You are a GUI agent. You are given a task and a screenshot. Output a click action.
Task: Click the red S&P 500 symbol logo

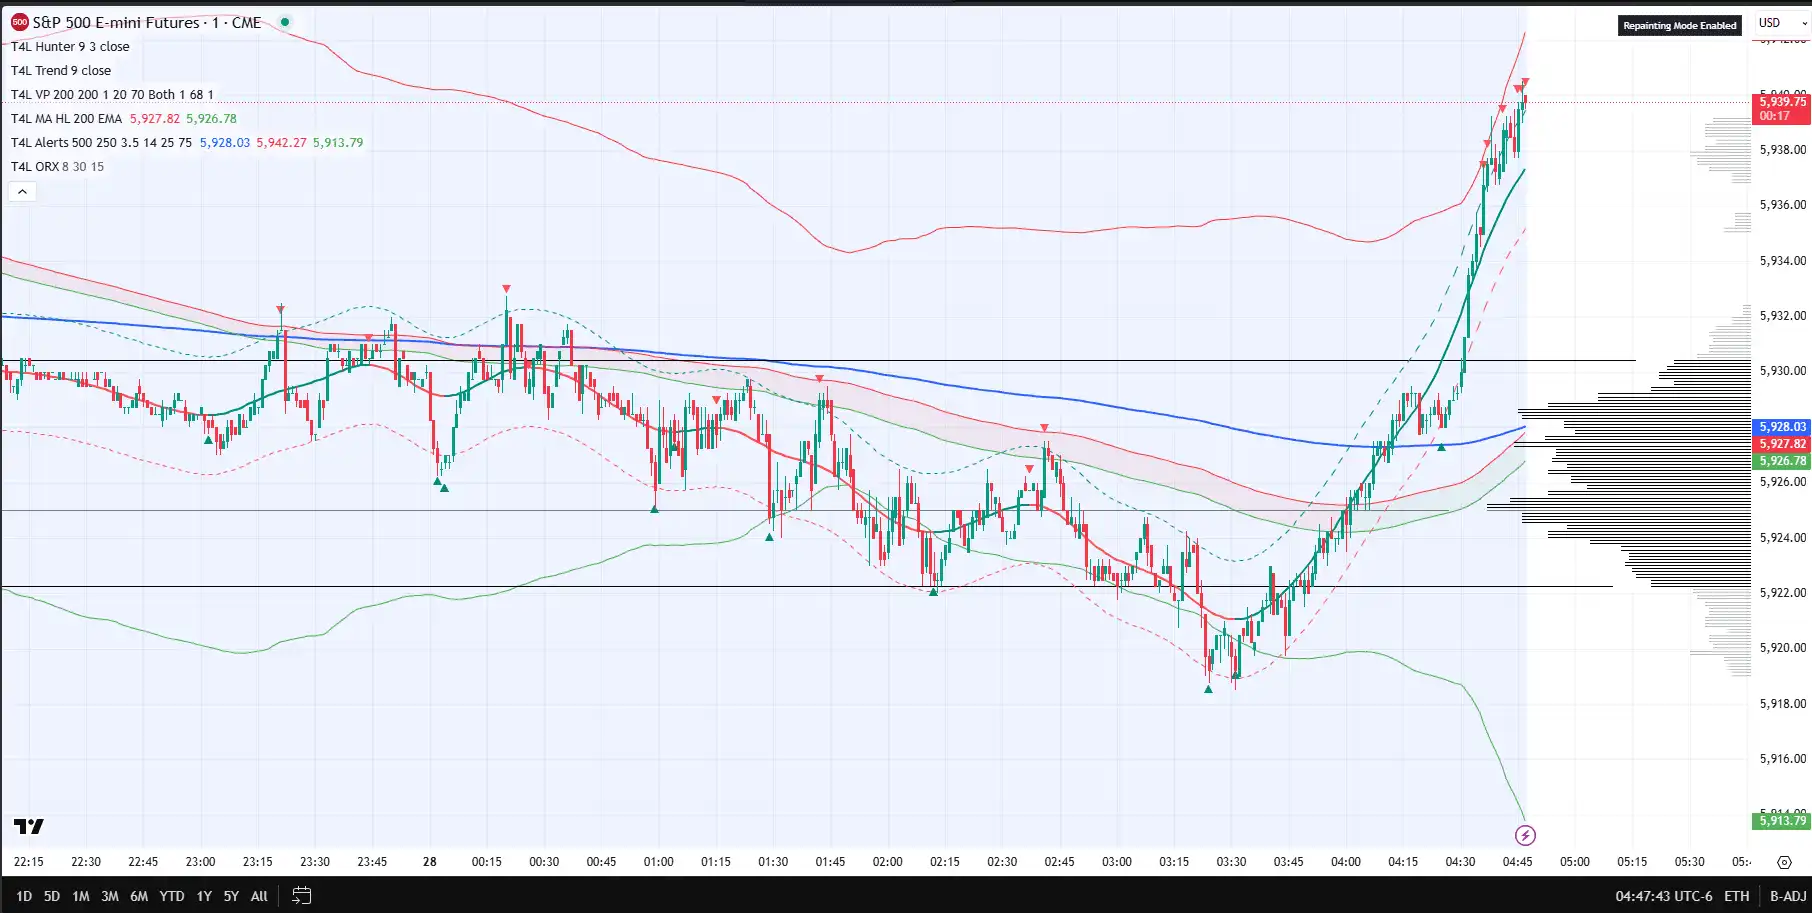pyautogui.click(x=19, y=22)
